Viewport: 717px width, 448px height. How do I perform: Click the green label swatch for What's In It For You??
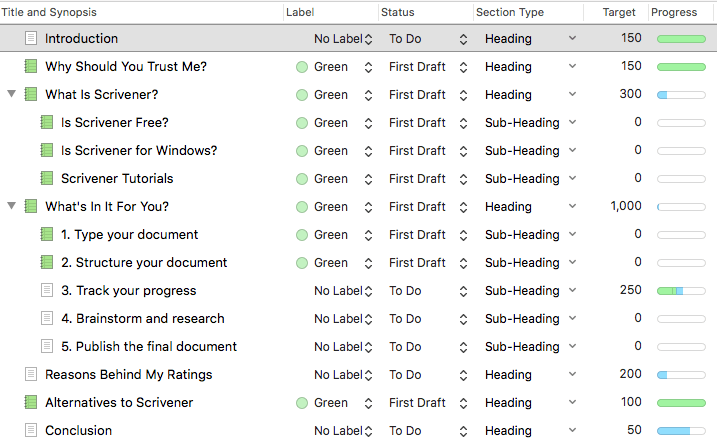tap(302, 207)
